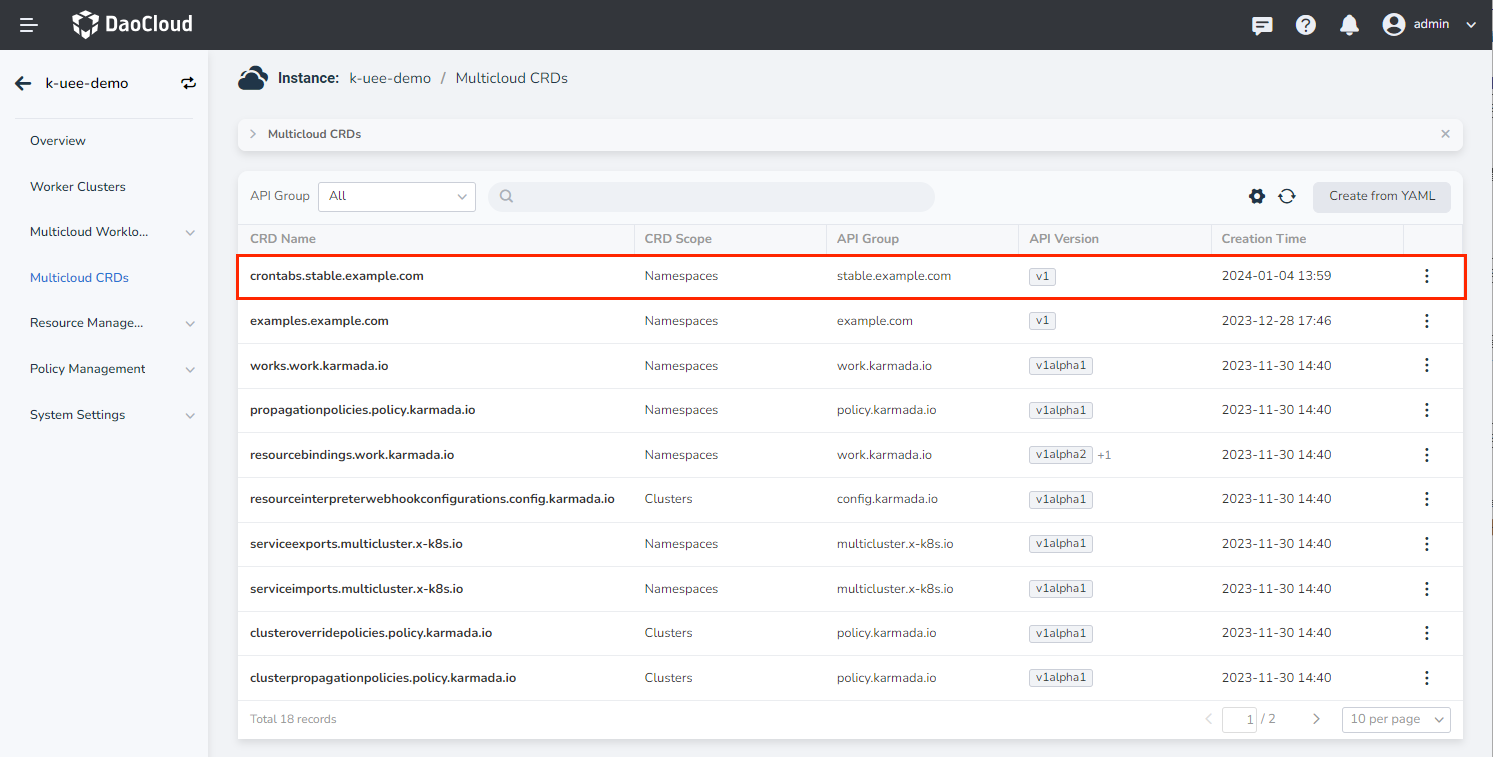1493x757 pixels.
Task: Open actions menu for crontabs.stable.example.com
Action: [x=1426, y=277]
